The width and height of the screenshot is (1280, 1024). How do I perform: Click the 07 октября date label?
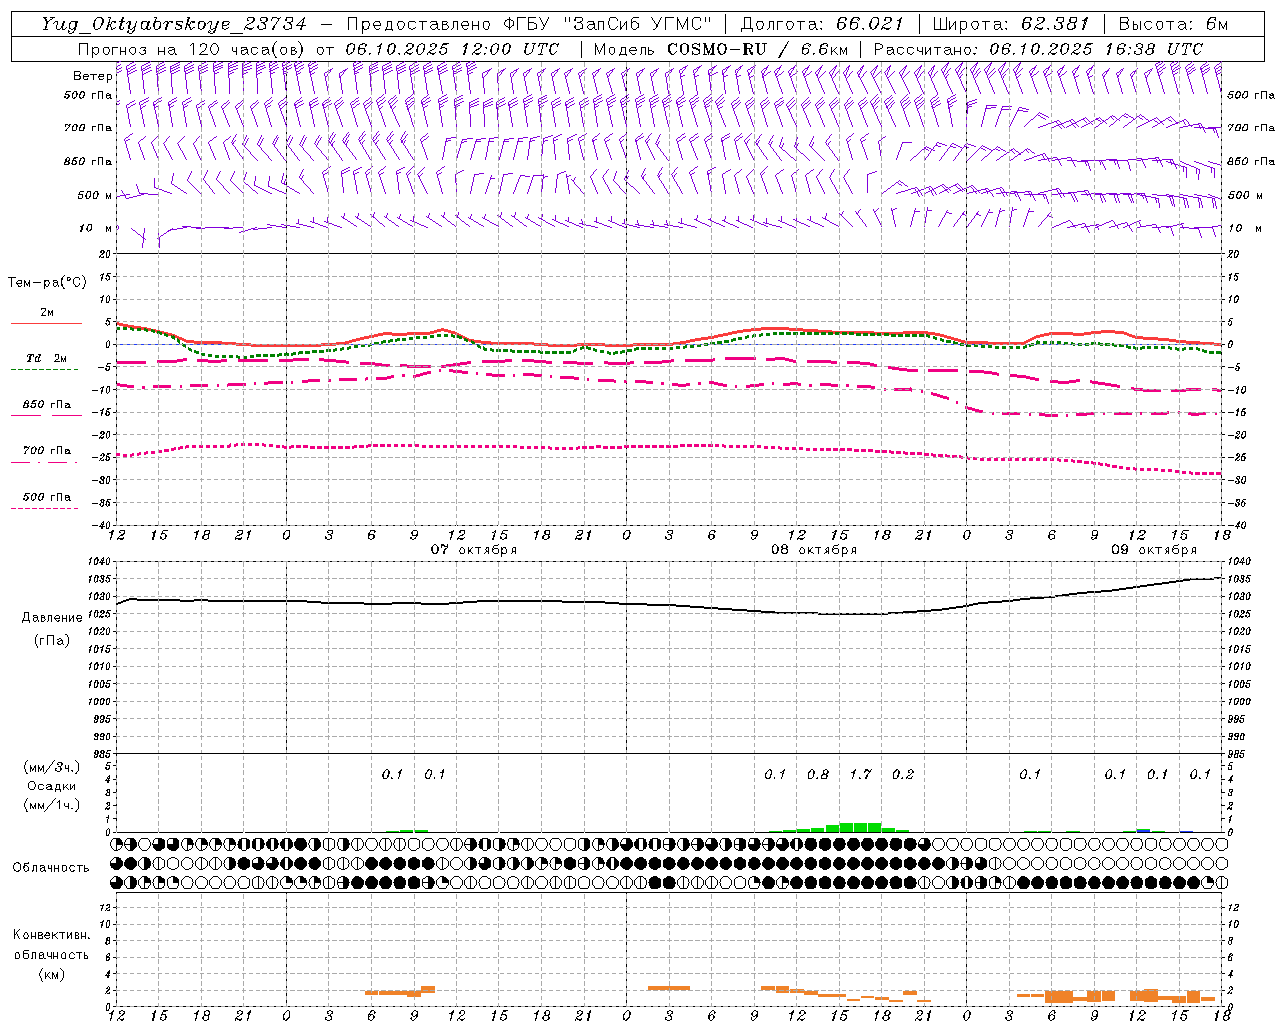pyautogui.click(x=474, y=550)
